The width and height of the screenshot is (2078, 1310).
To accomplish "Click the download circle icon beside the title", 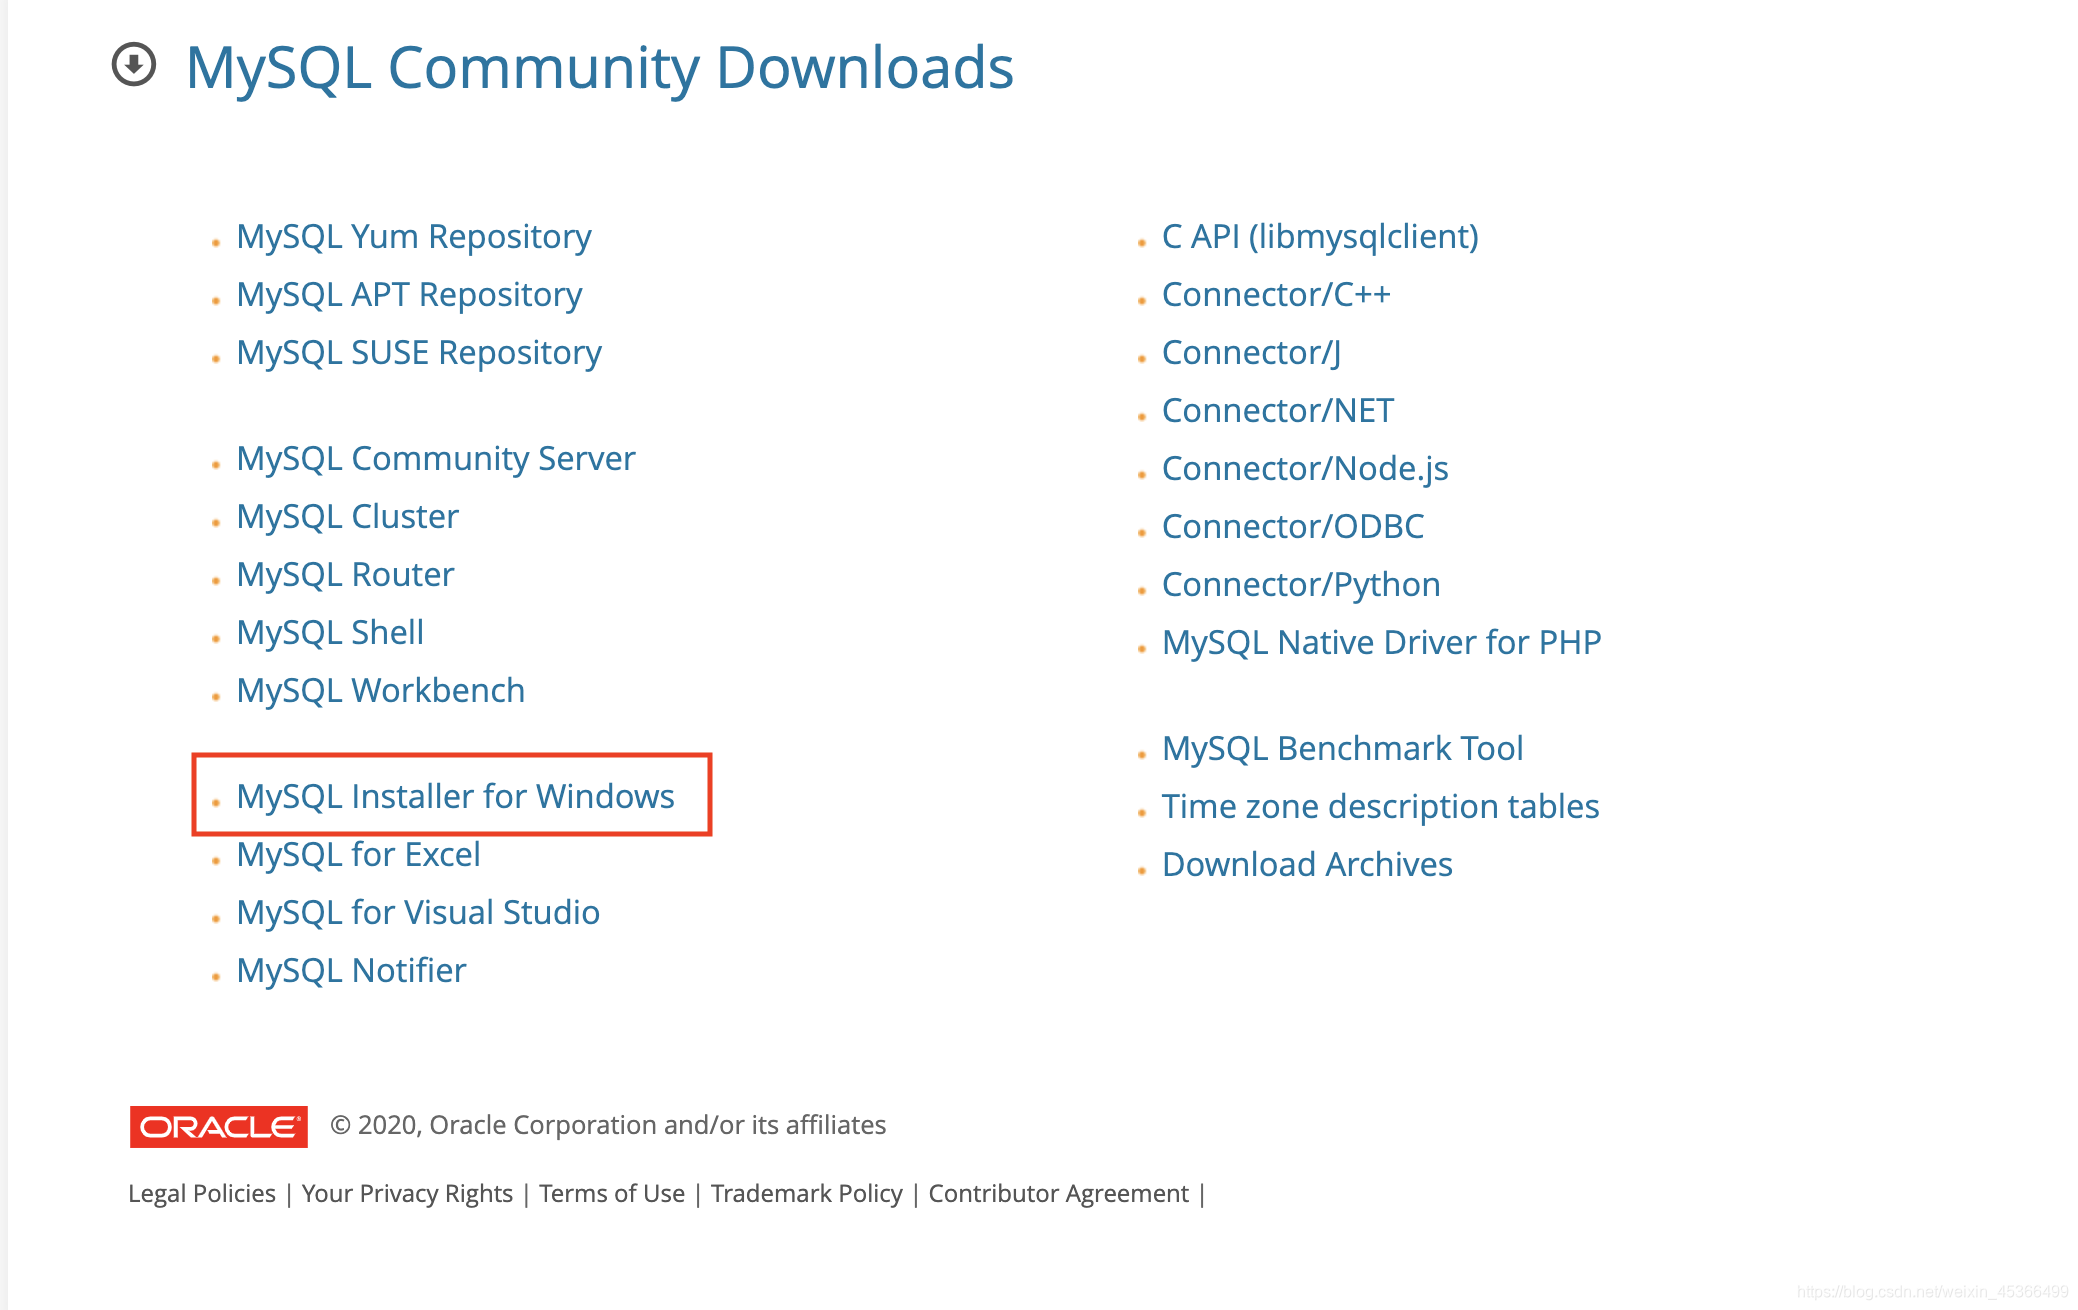I will [x=134, y=65].
